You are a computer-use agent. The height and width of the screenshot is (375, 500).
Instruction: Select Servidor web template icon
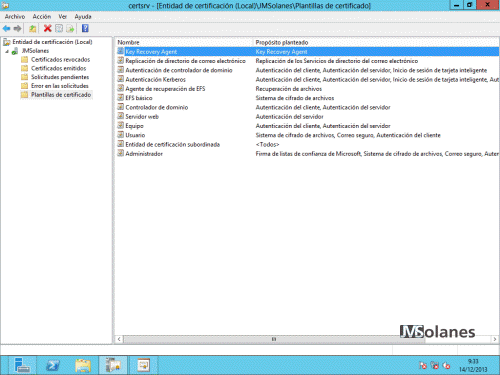coord(121,116)
